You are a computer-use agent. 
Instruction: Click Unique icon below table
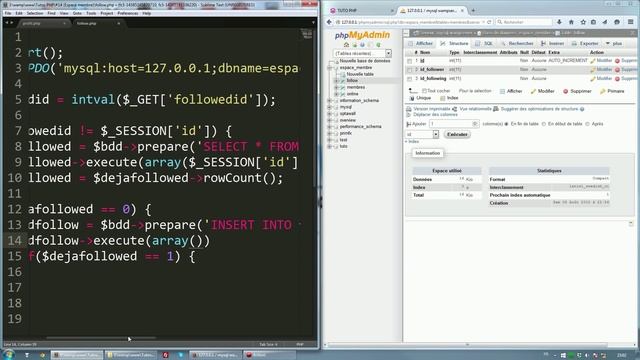coord(412,98)
